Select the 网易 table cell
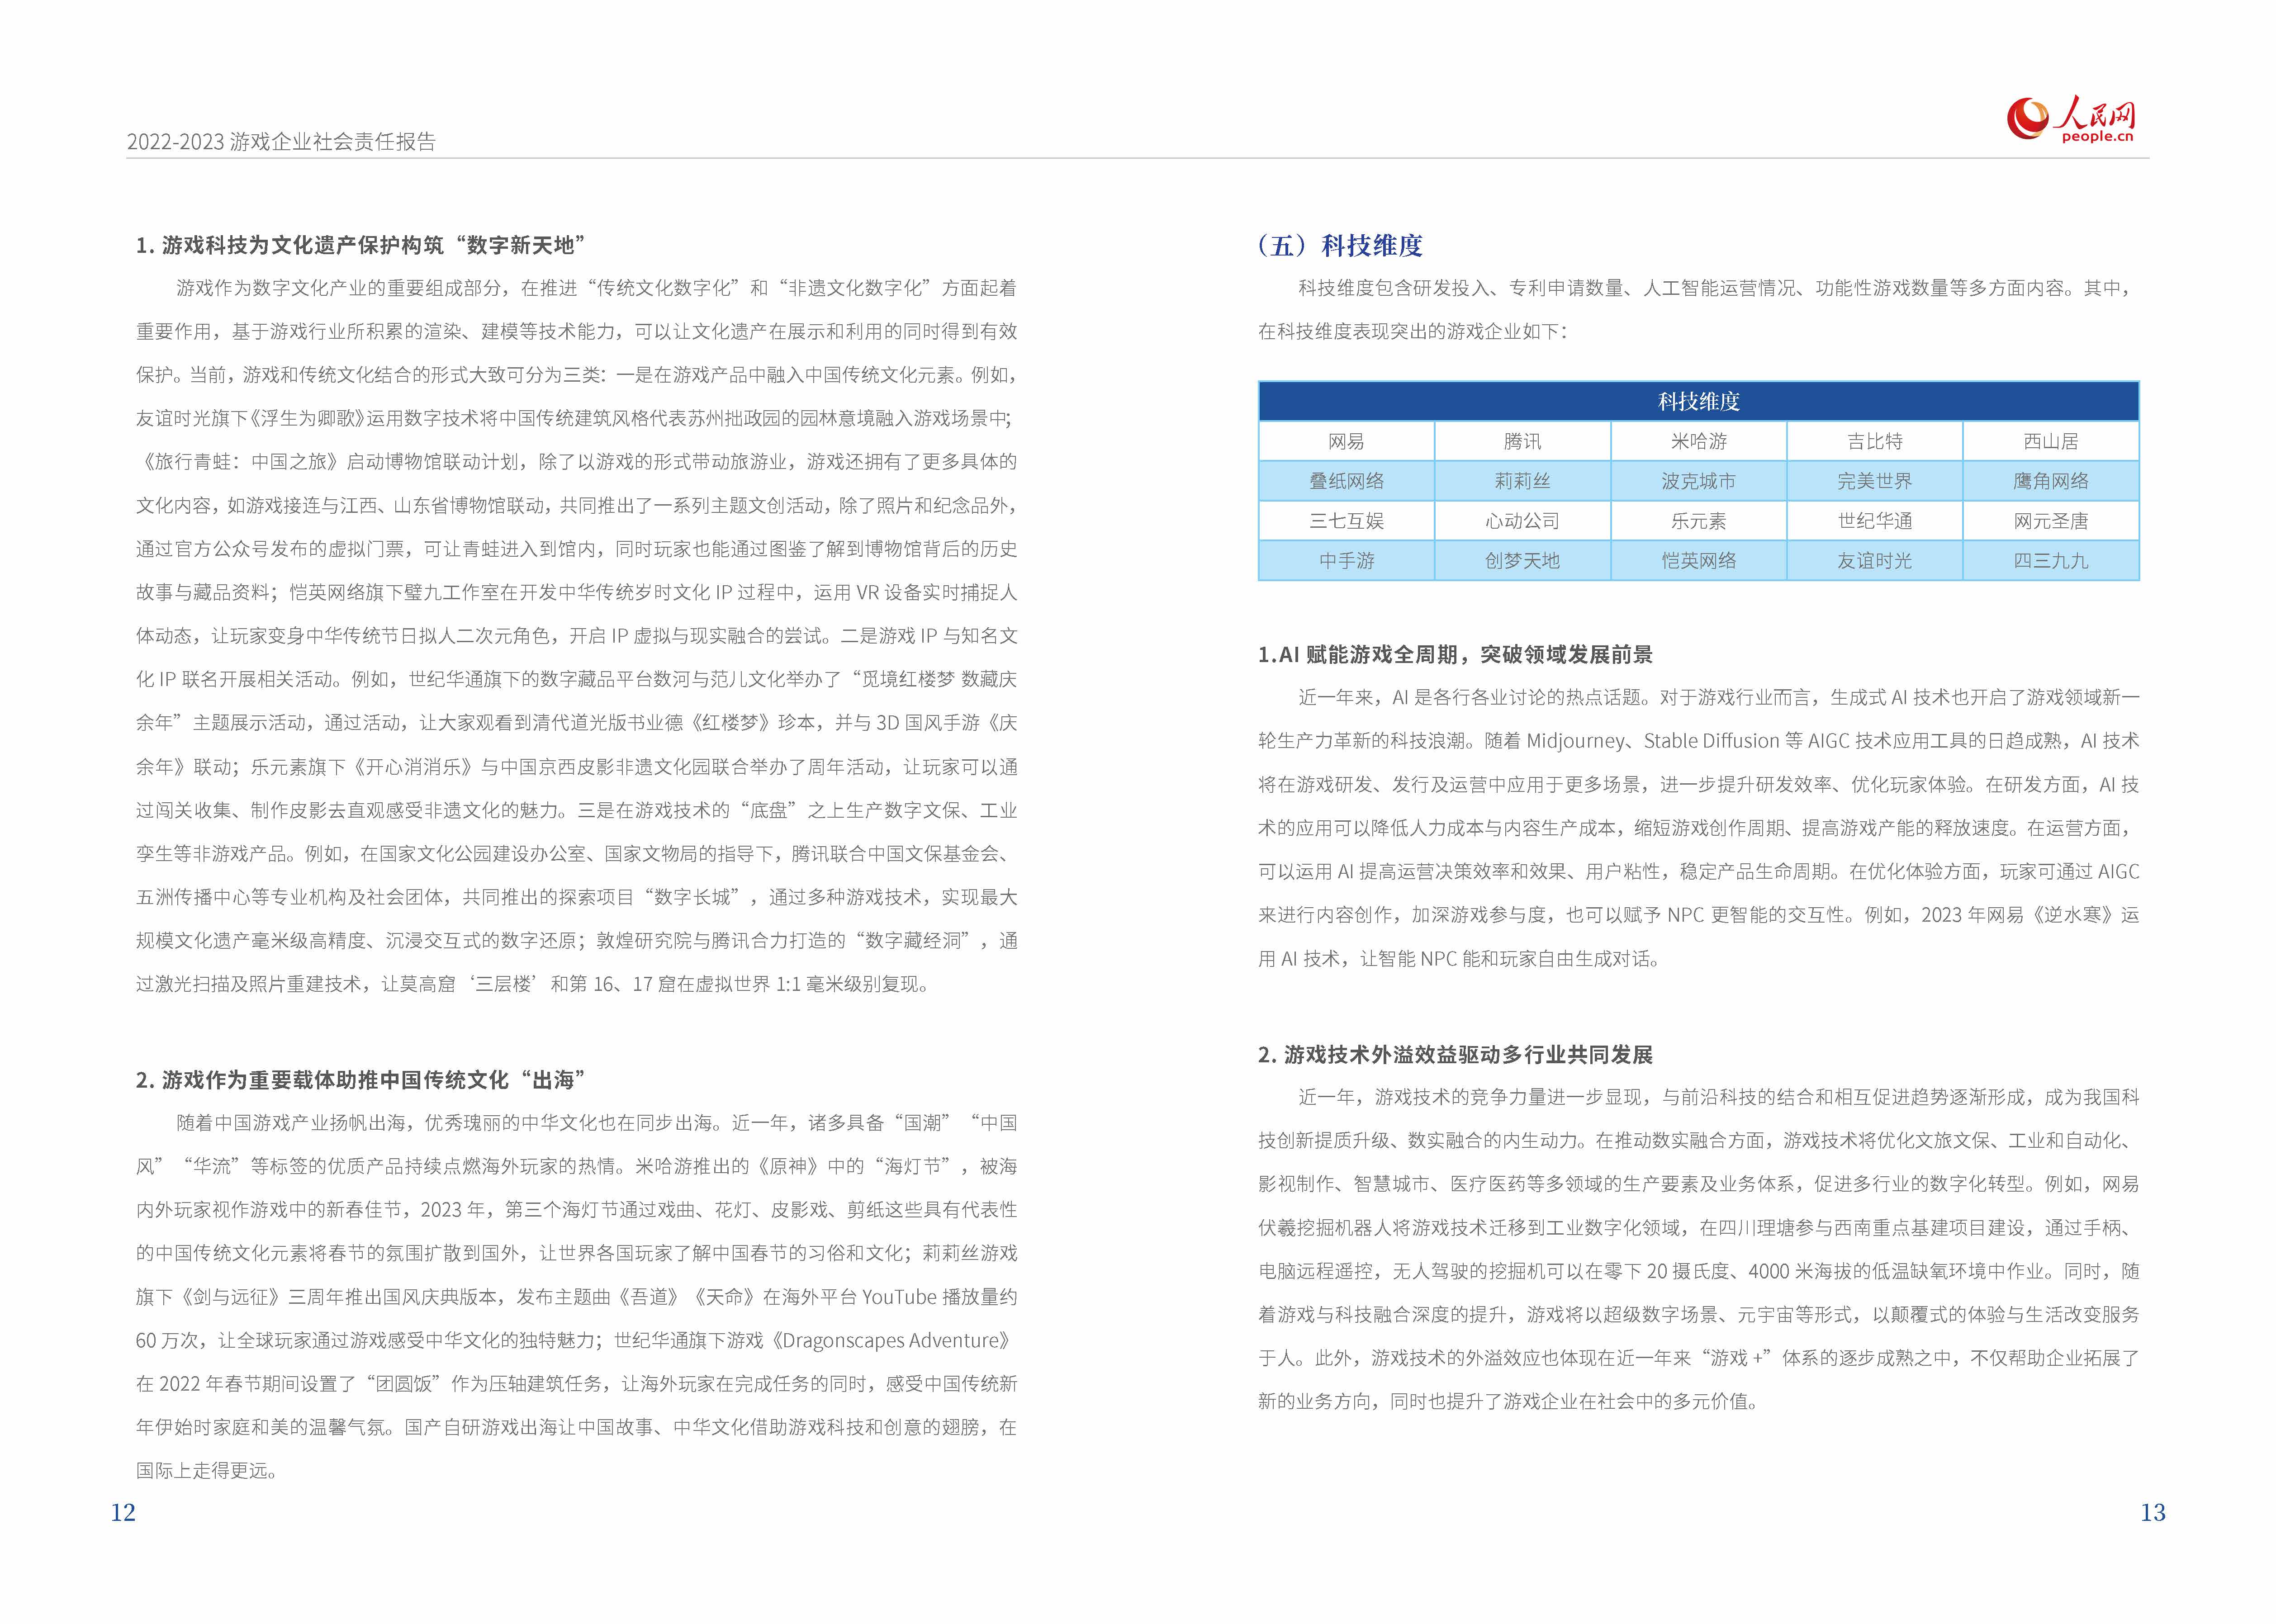 [x=1346, y=441]
